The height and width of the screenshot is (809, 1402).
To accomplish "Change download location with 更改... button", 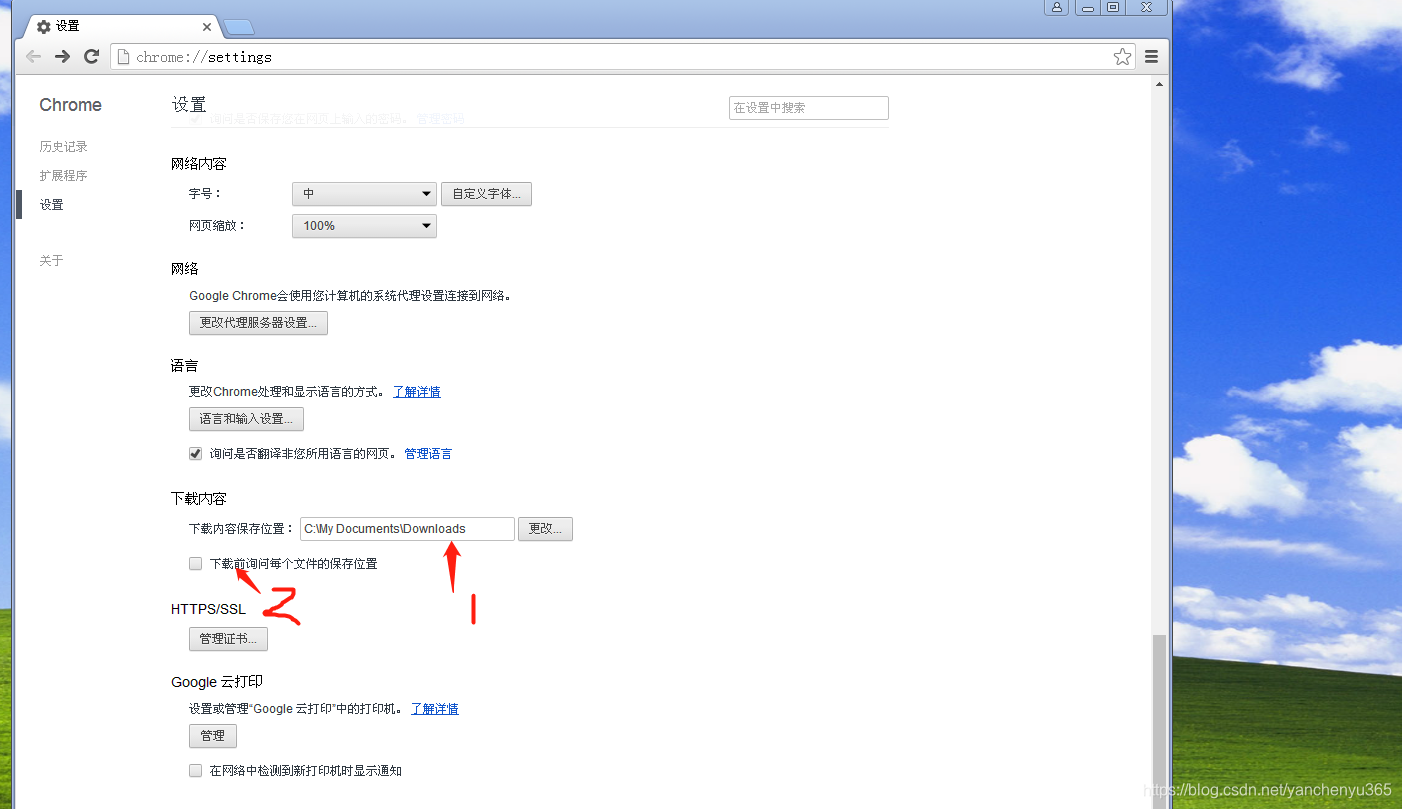I will 545,529.
